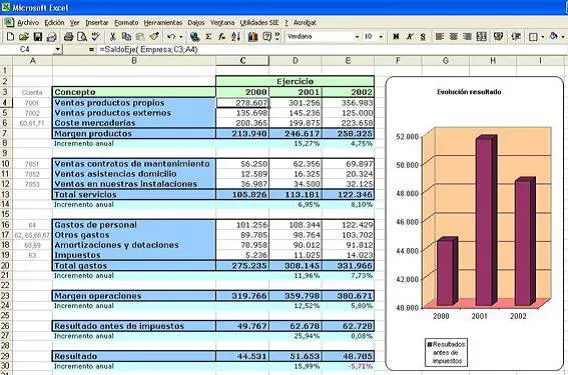This screenshot has height=375, width=568.
Task: Open the Utilidades SIE menu
Action: coord(259,22)
